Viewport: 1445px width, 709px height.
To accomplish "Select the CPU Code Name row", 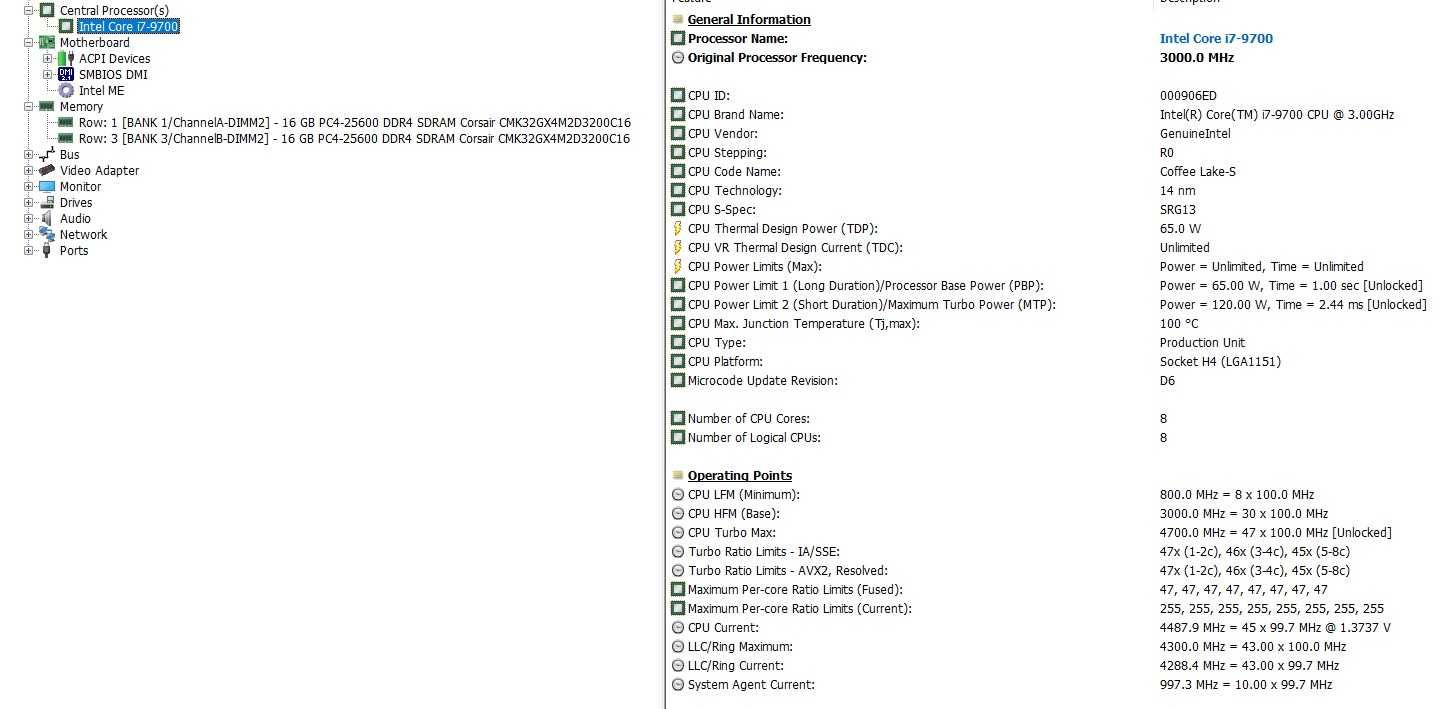I will (x=1055, y=171).
